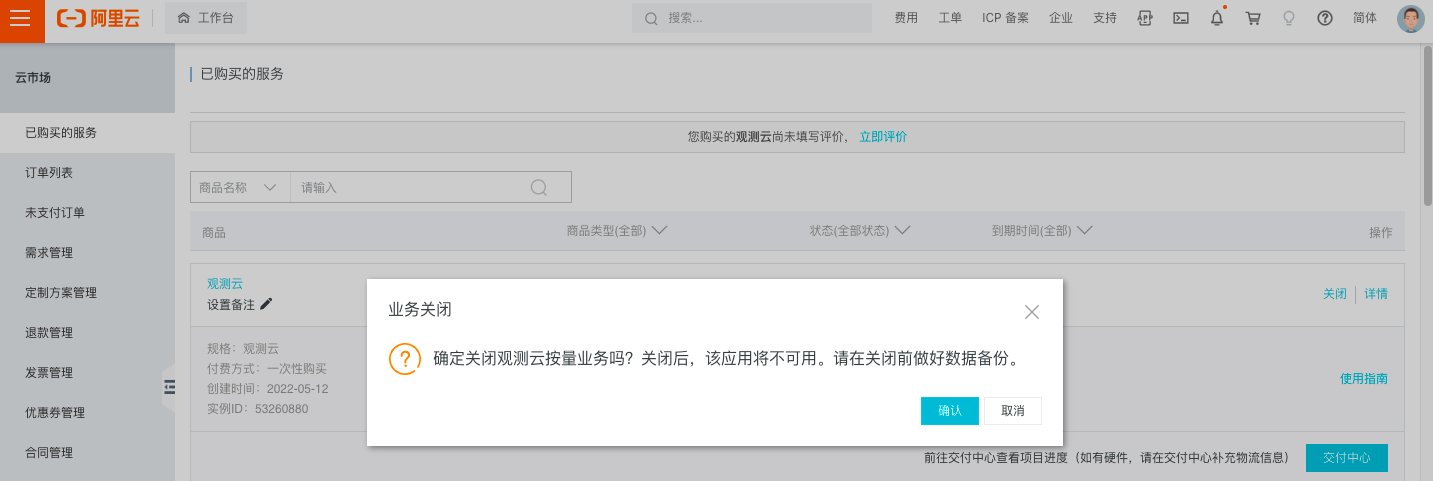1433x481 pixels.
Task: Close the 业务关闭 dialog with X
Action: tap(1032, 312)
